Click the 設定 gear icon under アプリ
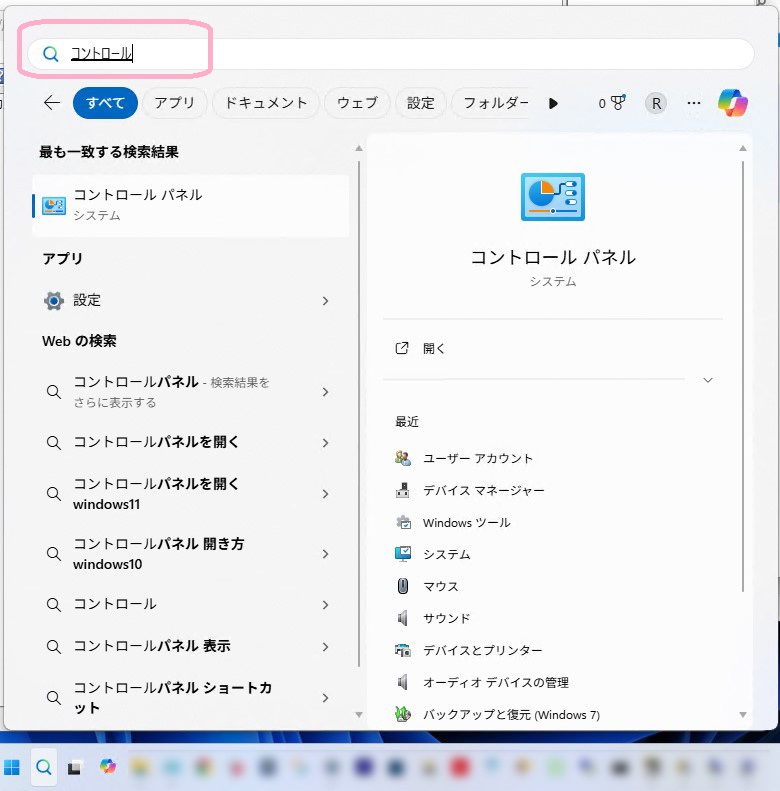780x791 pixels. (54, 301)
